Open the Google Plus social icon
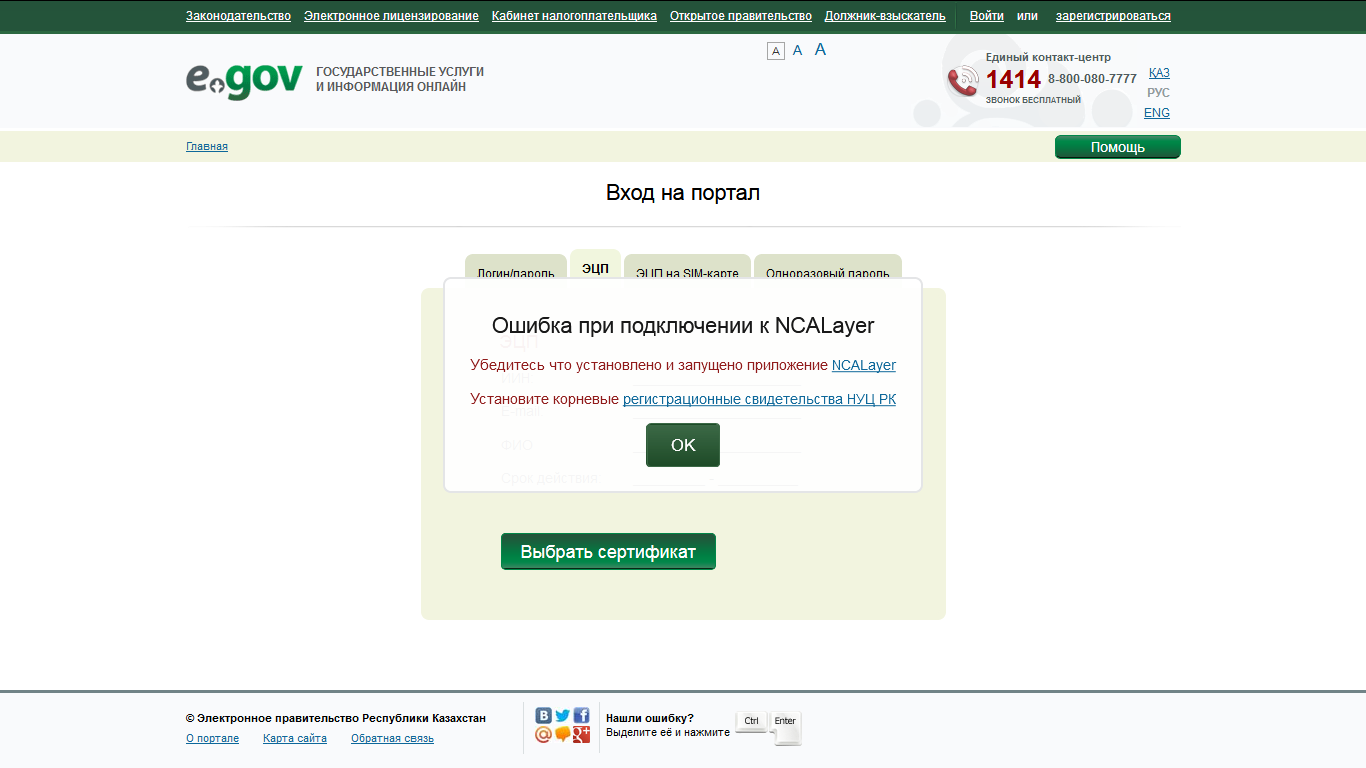This screenshot has height=768, width=1366. click(581, 735)
